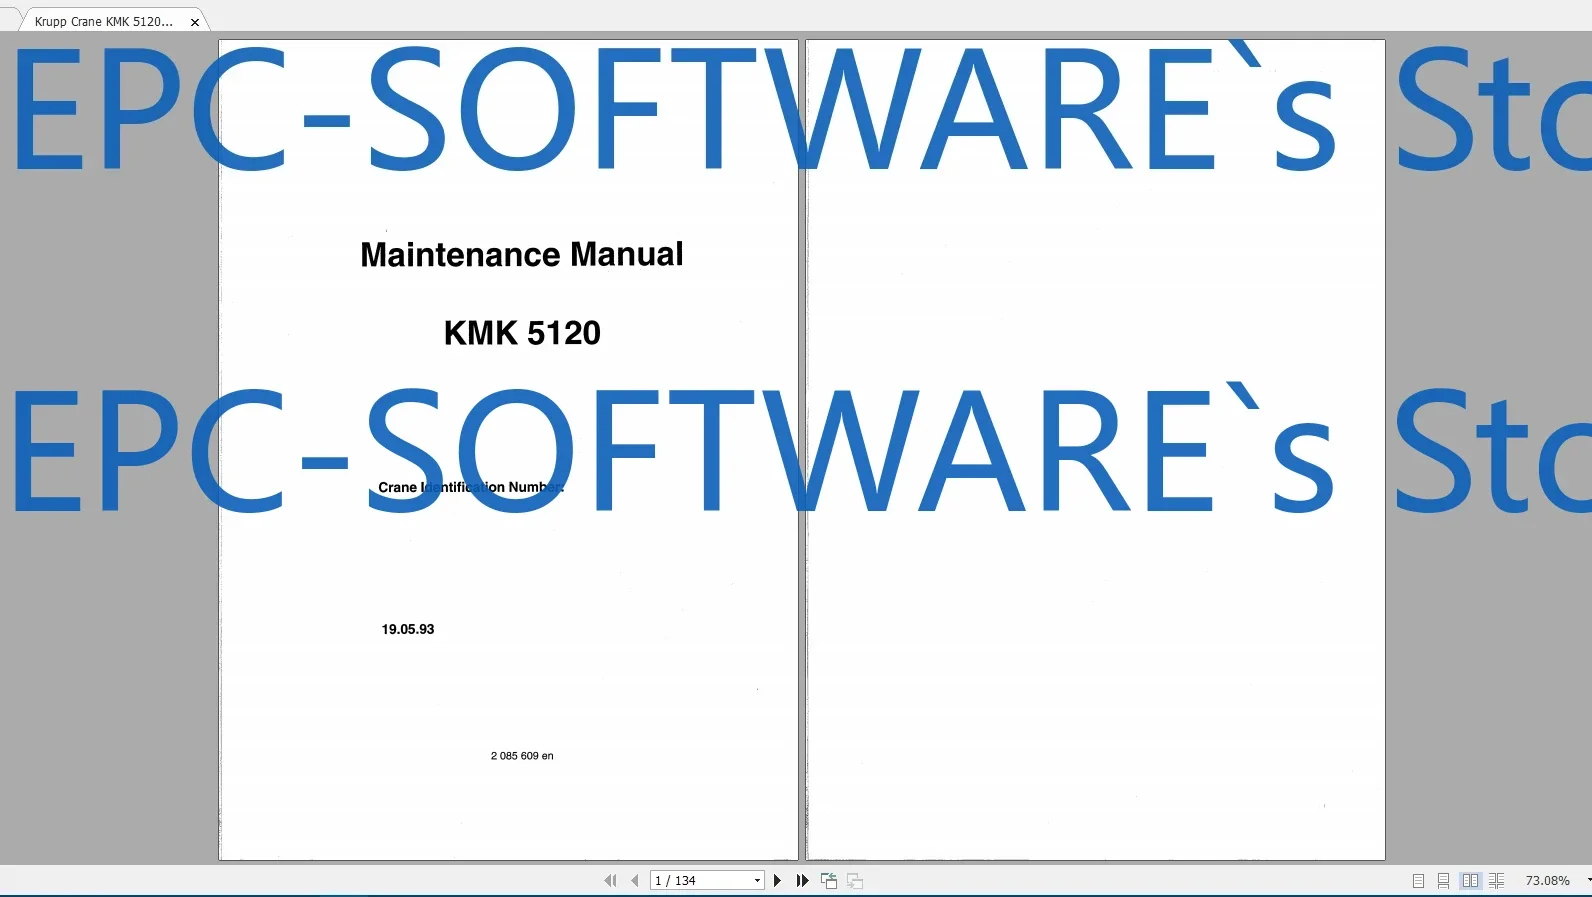Screen dimensions: 1592x897
Task: Click the date 19.05.93
Action: pos(408,629)
